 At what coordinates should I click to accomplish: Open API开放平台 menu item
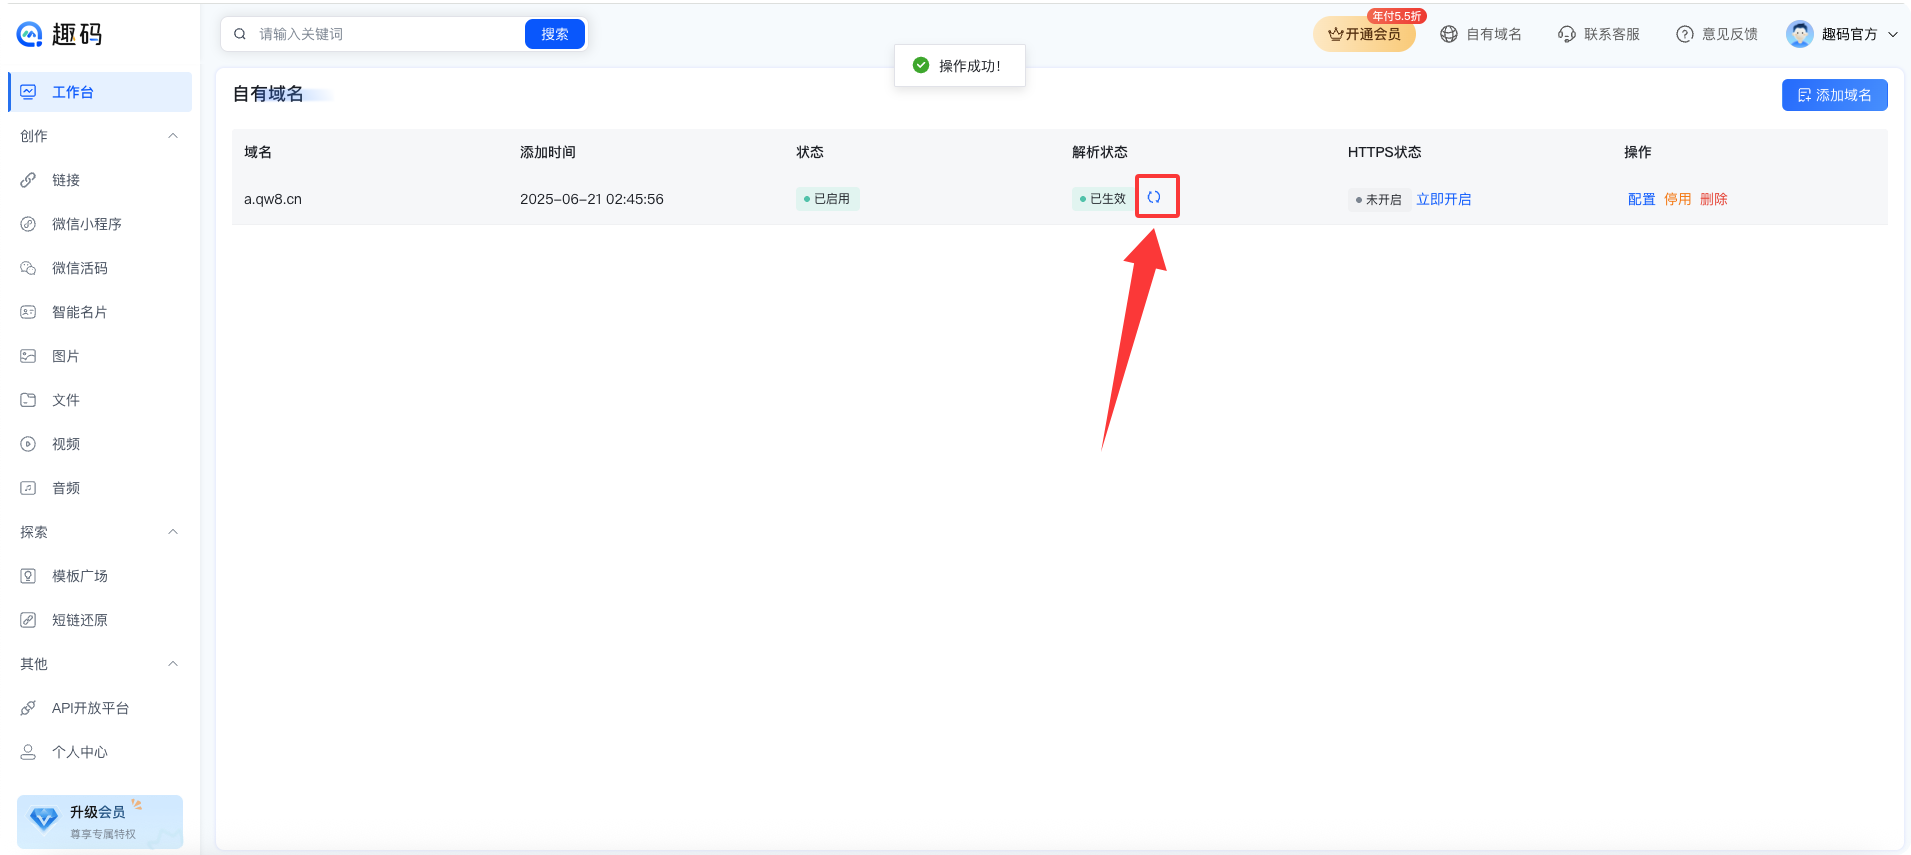tap(90, 708)
